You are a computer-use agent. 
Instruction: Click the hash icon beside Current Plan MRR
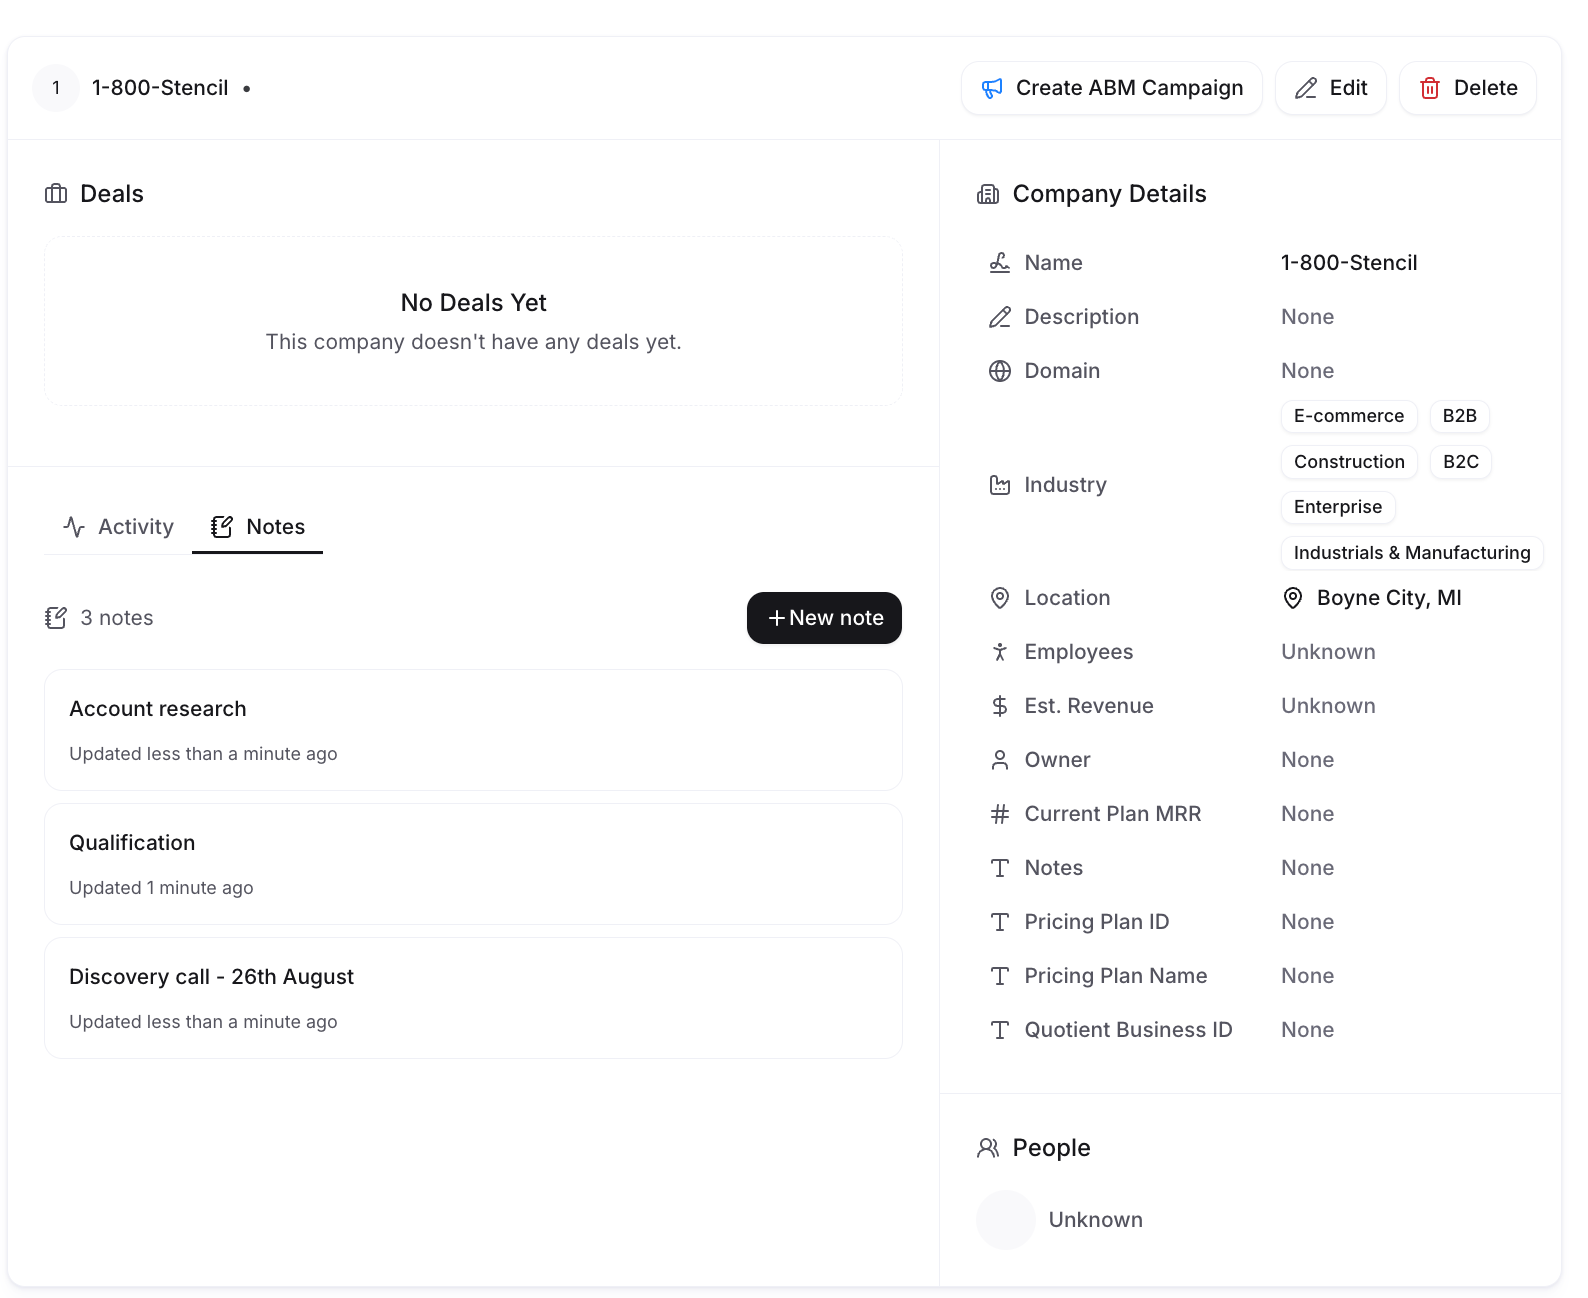pos(1000,814)
